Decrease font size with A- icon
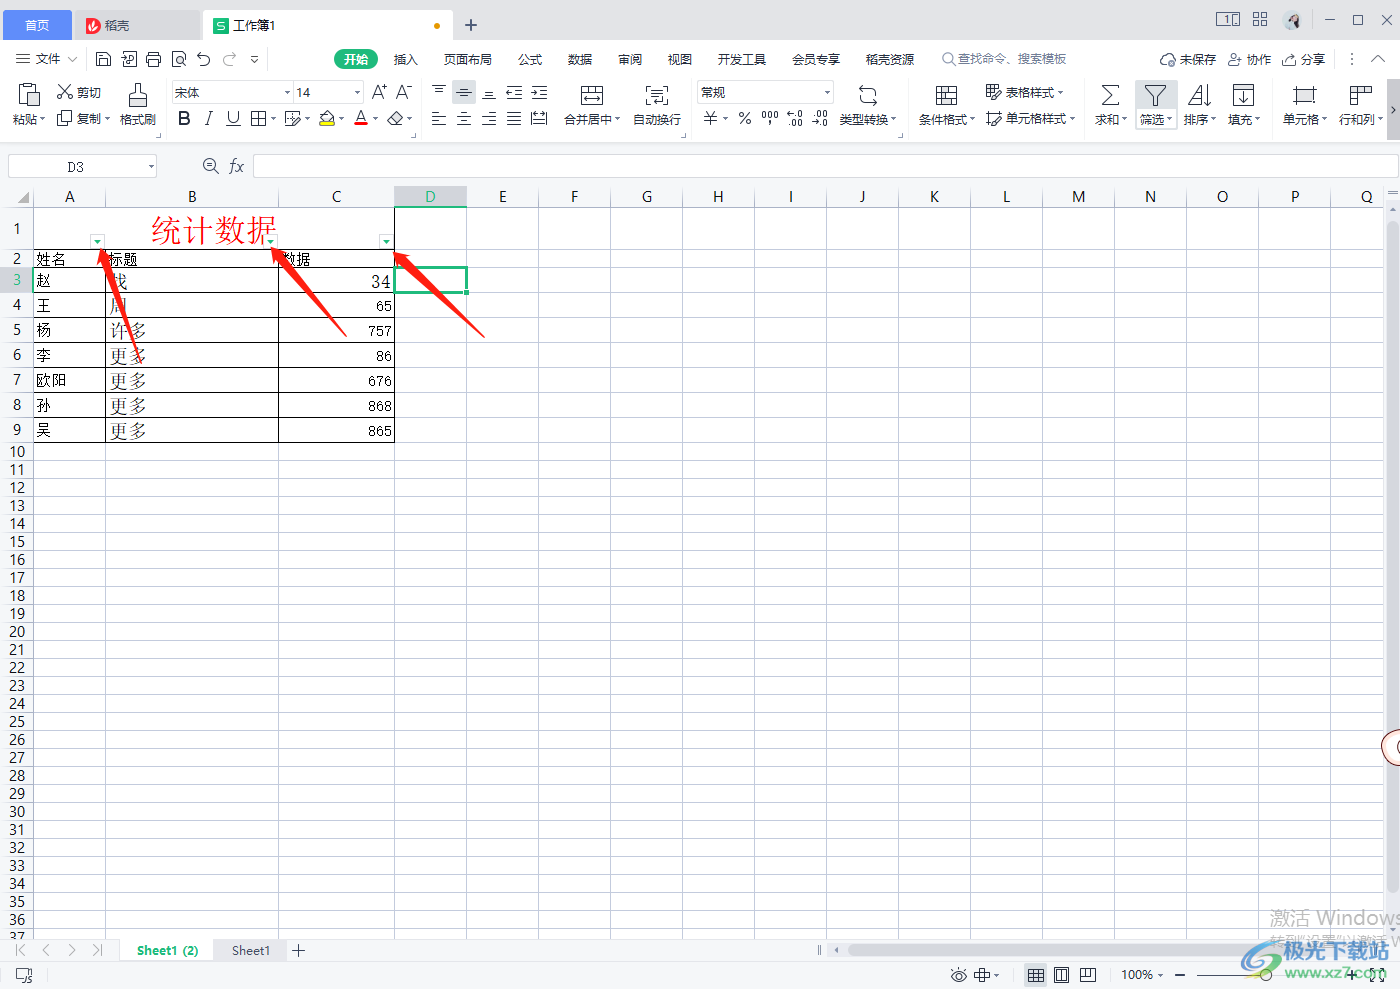Viewport: 1400px width, 989px height. (x=404, y=92)
